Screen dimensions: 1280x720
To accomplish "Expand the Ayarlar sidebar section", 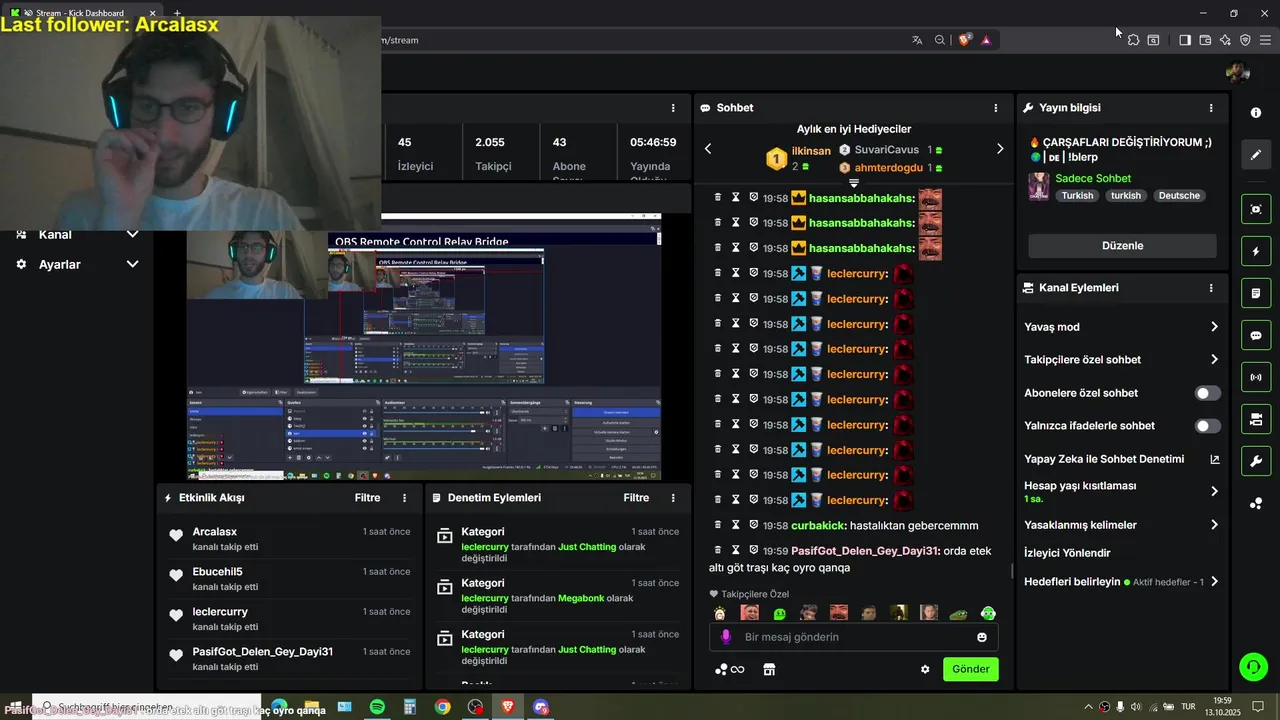I will (x=132, y=264).
